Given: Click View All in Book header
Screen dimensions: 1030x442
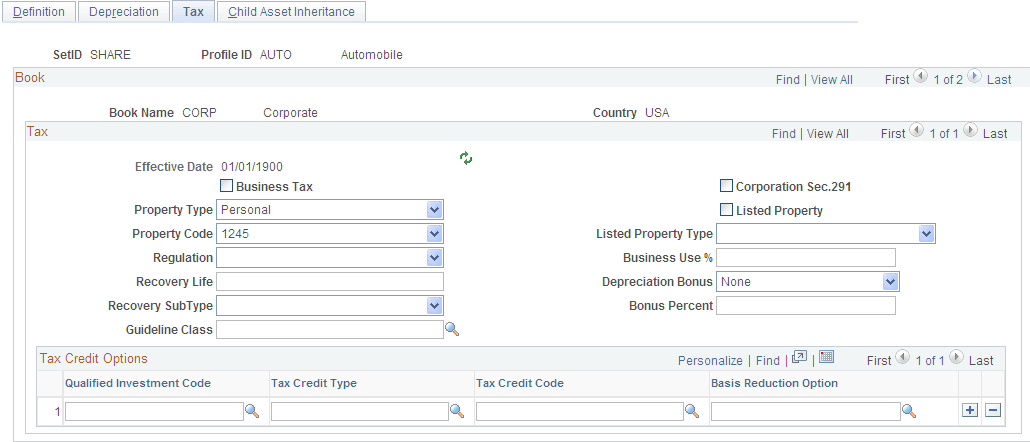Looking at the screenshot, I should click(832, 79).
